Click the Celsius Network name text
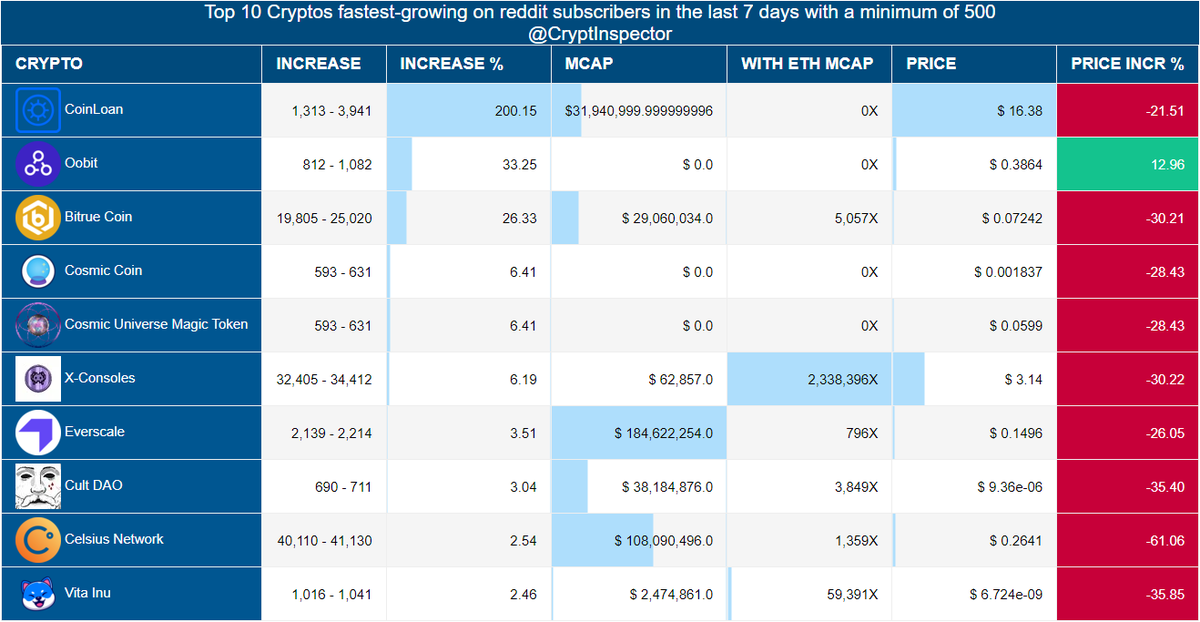Image resolution: width=1200 pixels, height=622 pixels. coord(114,539)
